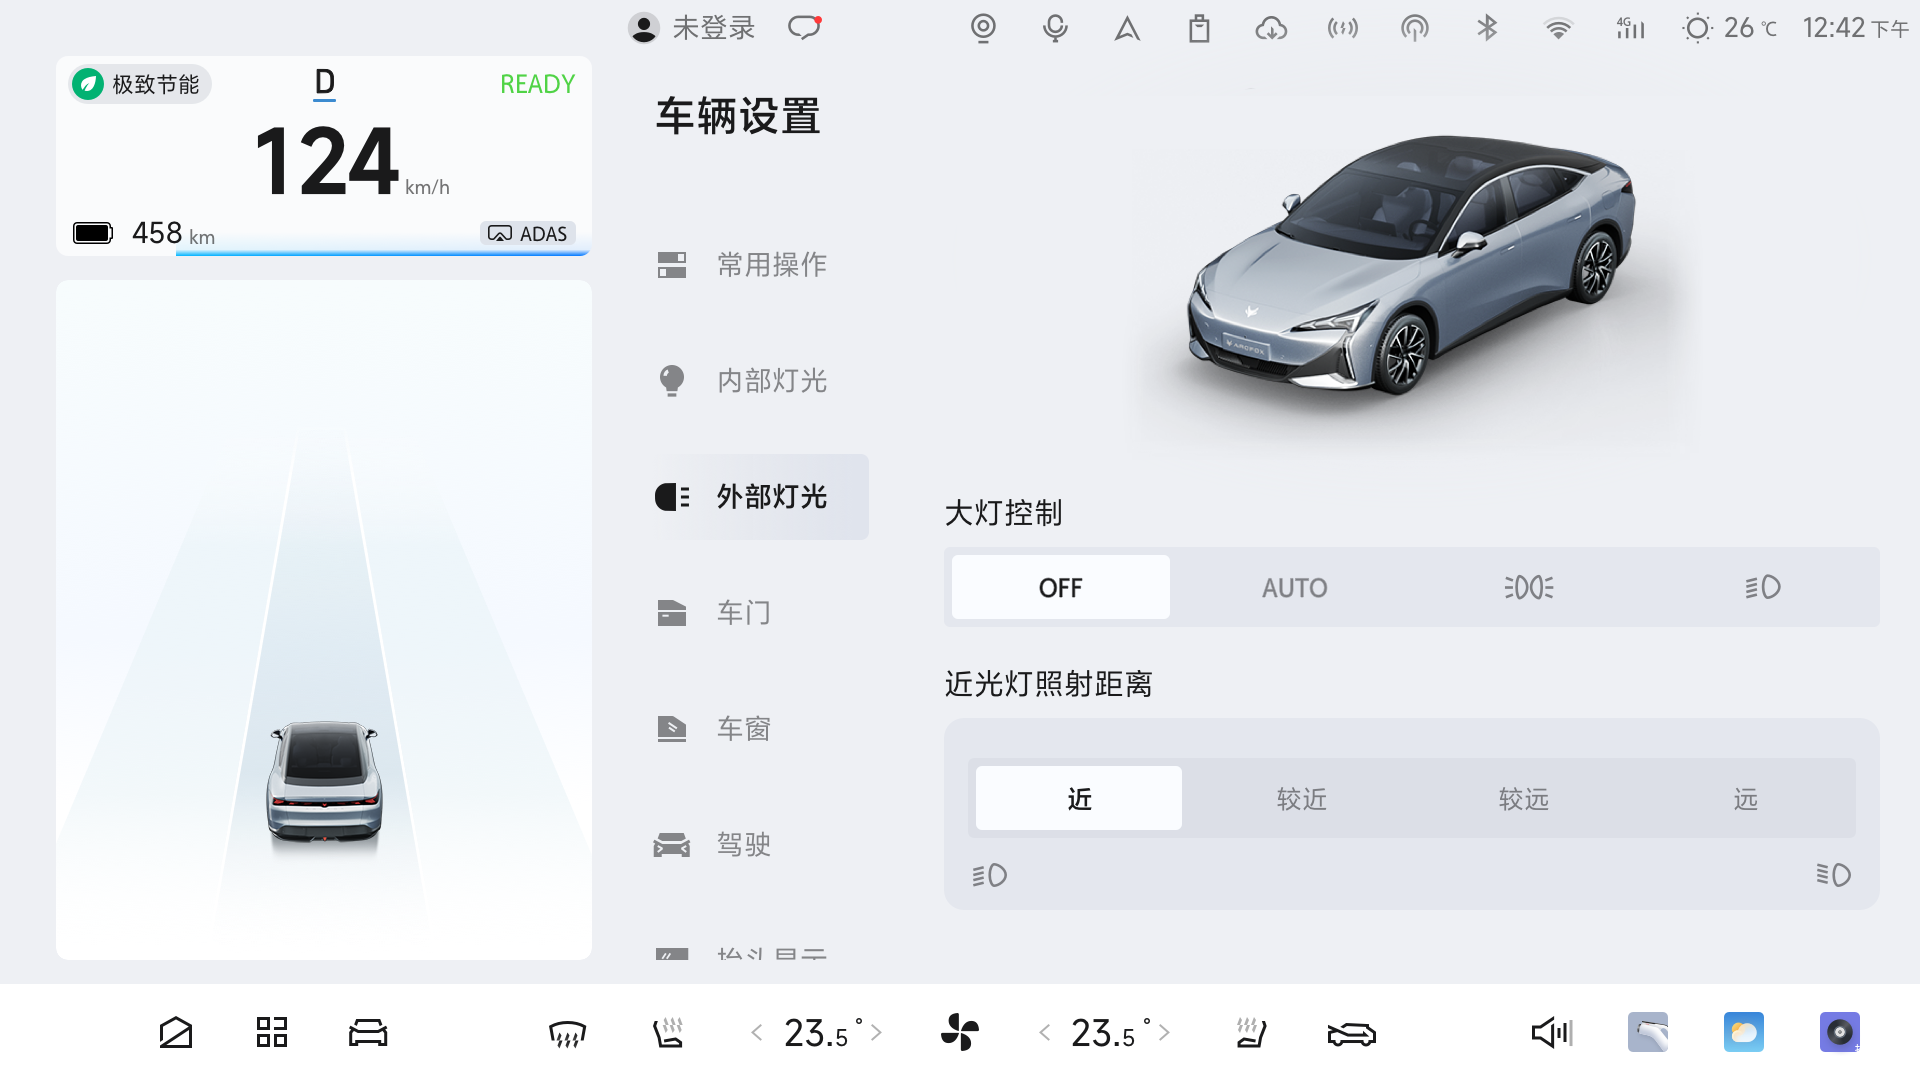
Task: Toggle the driver seat heating icon
Action: (x=668, y=1032)
